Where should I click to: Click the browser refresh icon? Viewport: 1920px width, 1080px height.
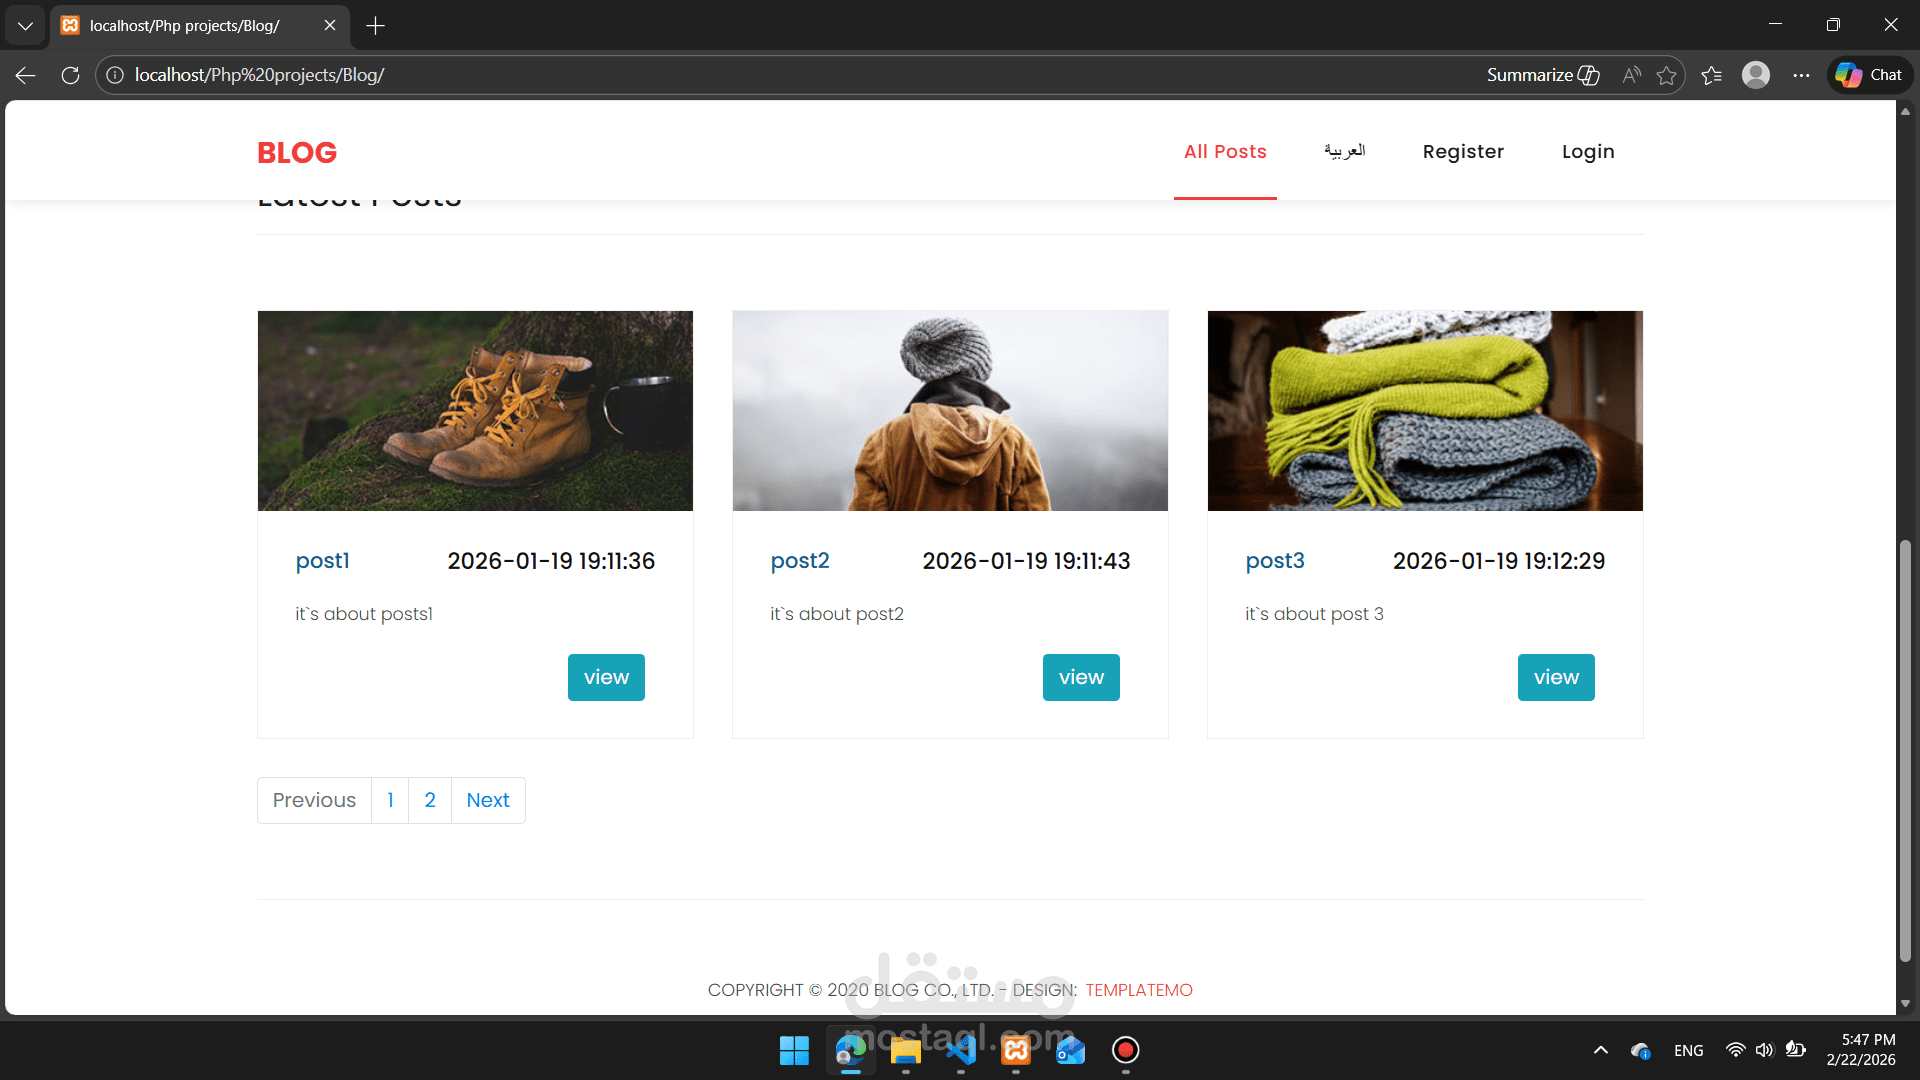(x=70, y=75)
